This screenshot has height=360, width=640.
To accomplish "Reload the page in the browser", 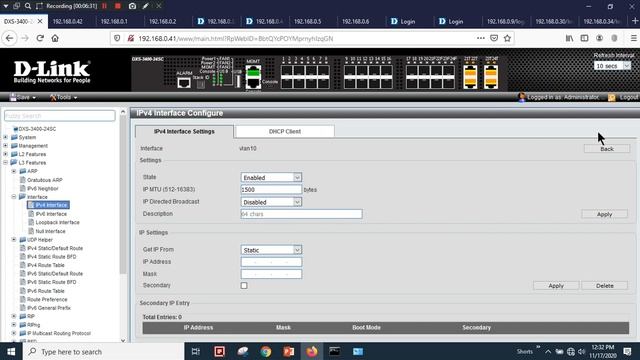I will coord(40,38).
